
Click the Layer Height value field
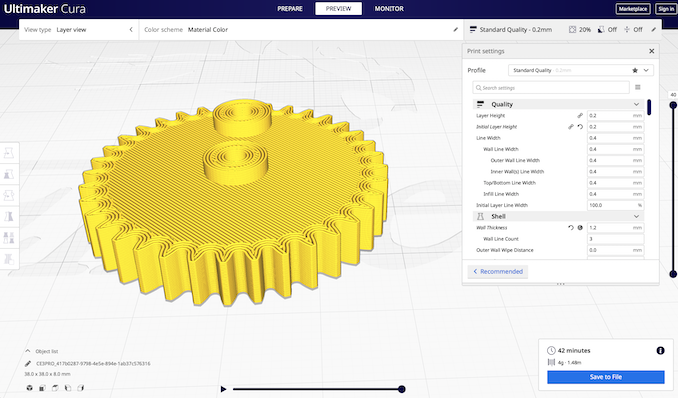pos(615,116)
